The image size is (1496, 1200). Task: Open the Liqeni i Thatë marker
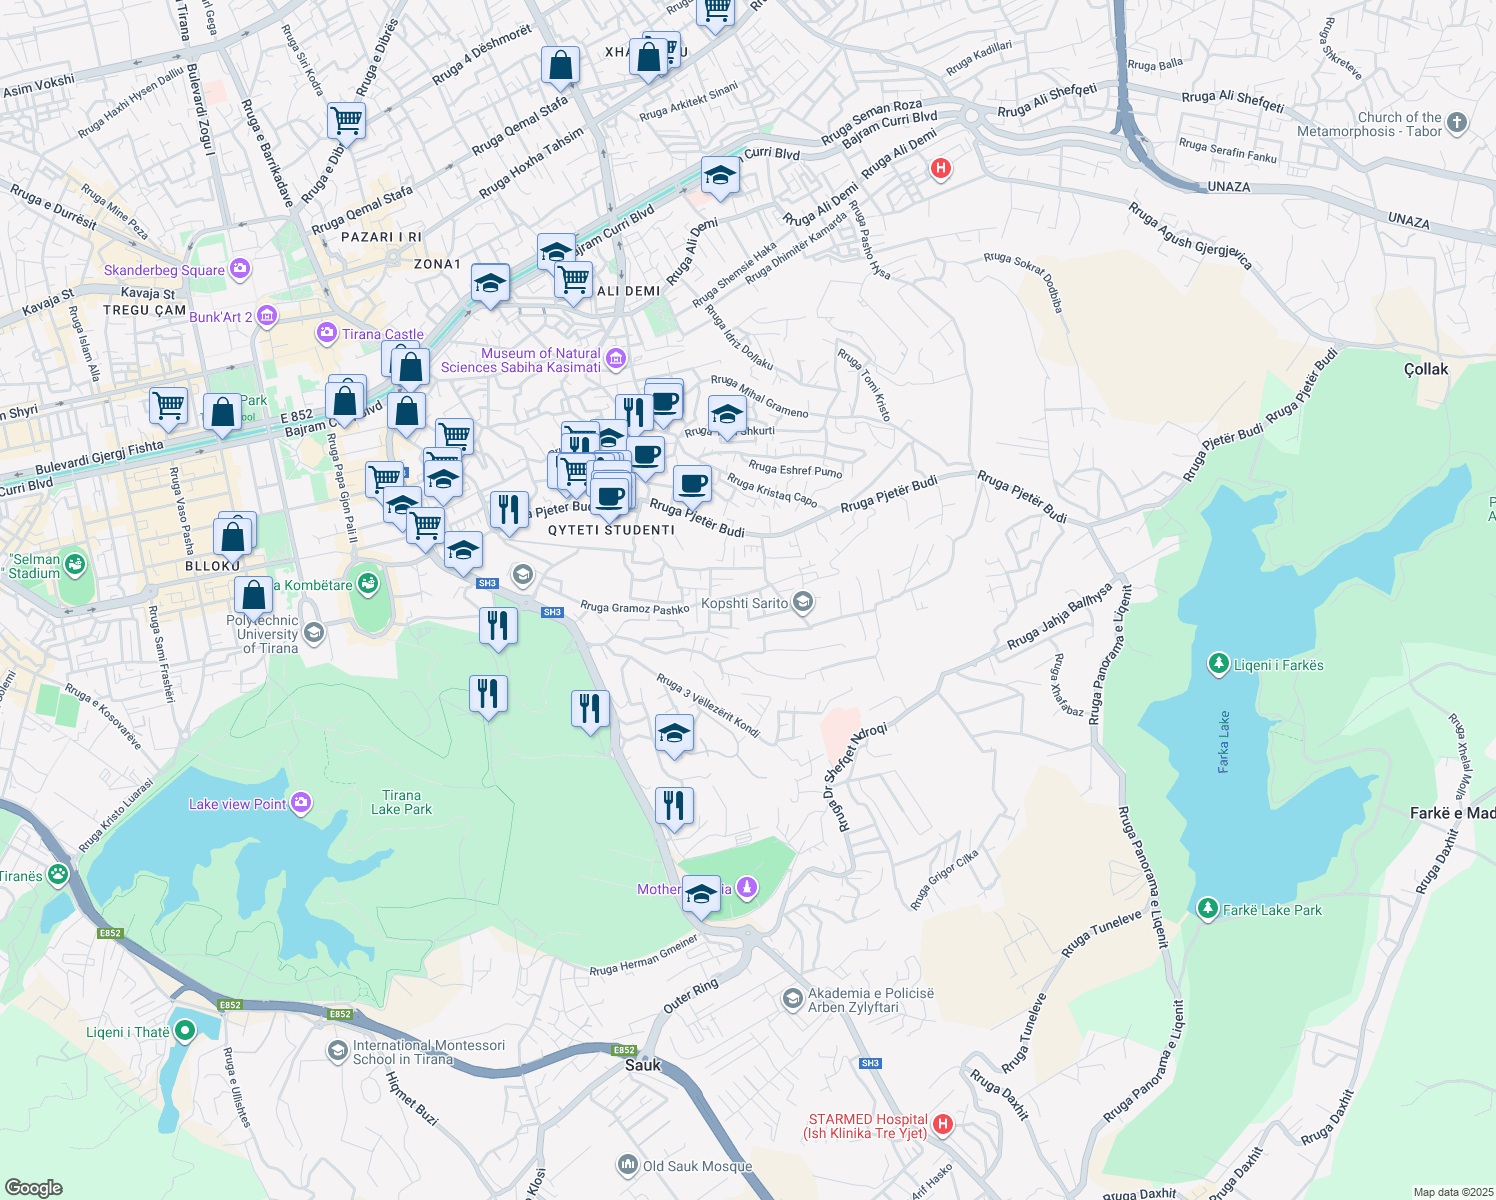(184, 1031)
